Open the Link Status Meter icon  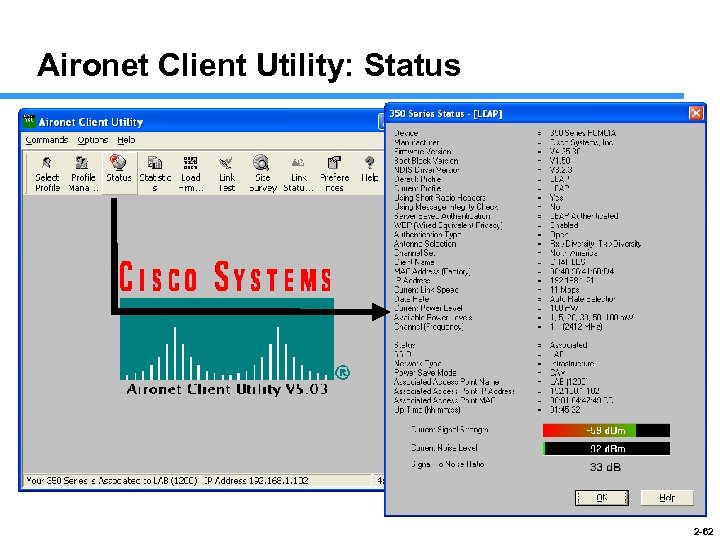click(x=298, y=174)
